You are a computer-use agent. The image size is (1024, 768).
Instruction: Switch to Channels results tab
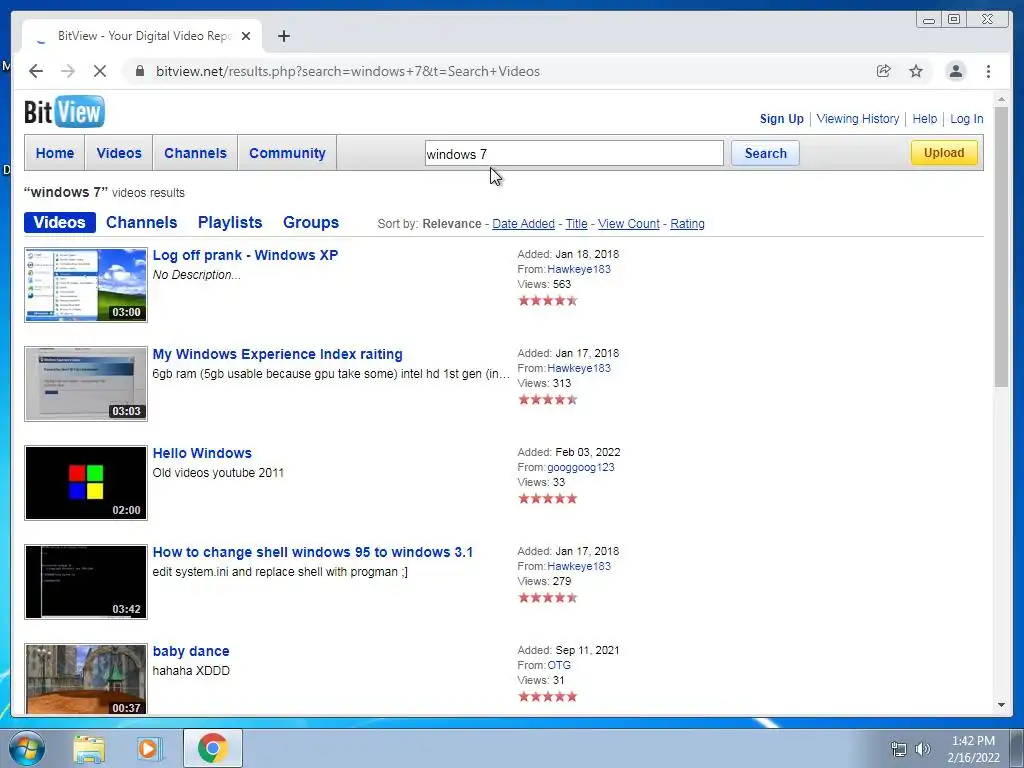click(142, 222)
